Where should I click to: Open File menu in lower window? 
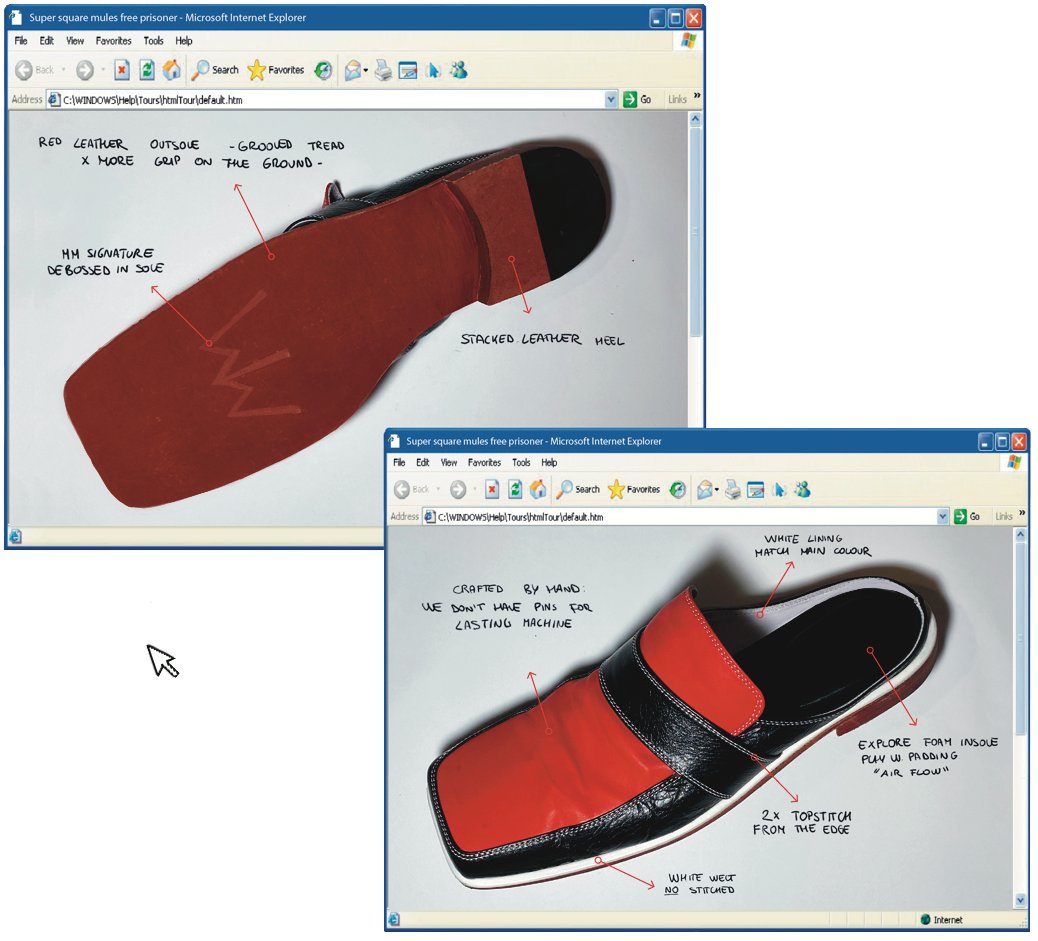[399, 462]
